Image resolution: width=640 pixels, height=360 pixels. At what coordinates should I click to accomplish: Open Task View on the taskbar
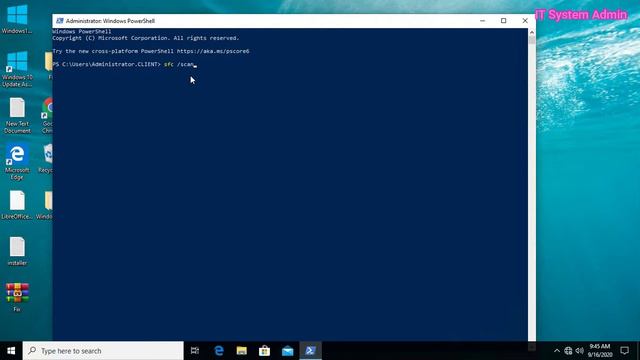(195, 351)
